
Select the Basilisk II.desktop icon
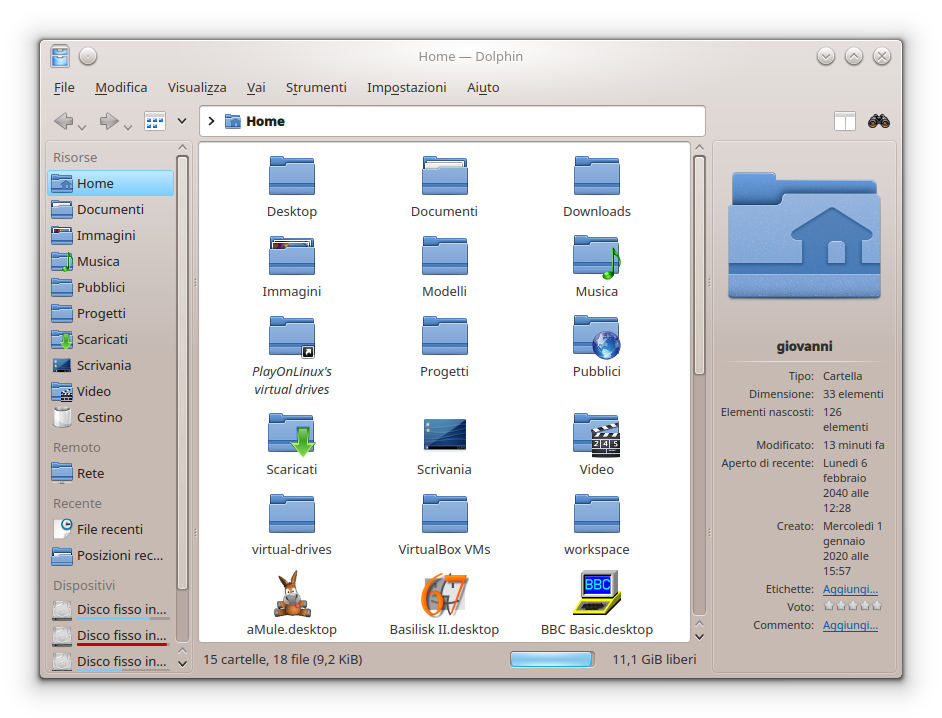tap(444, 594)
